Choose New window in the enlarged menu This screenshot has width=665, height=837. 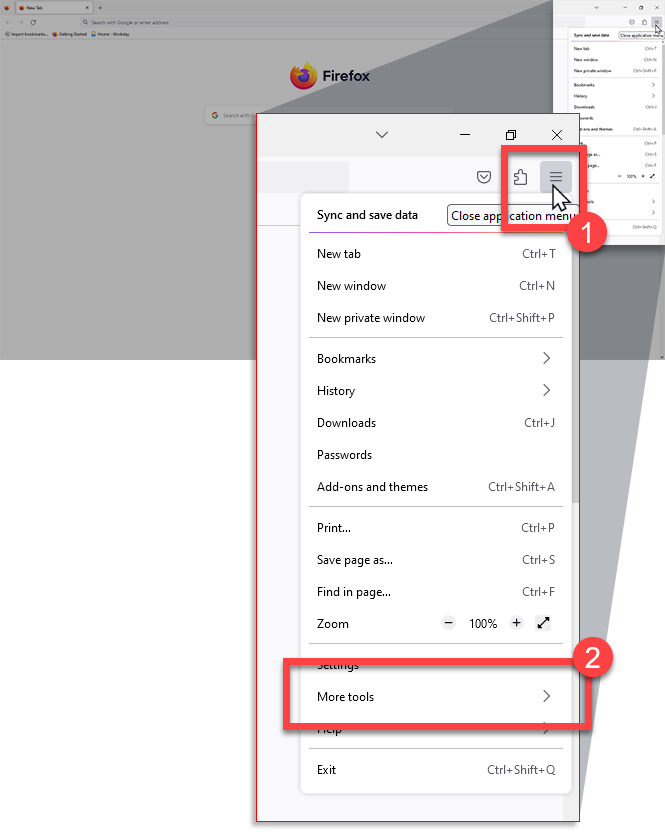436,286
